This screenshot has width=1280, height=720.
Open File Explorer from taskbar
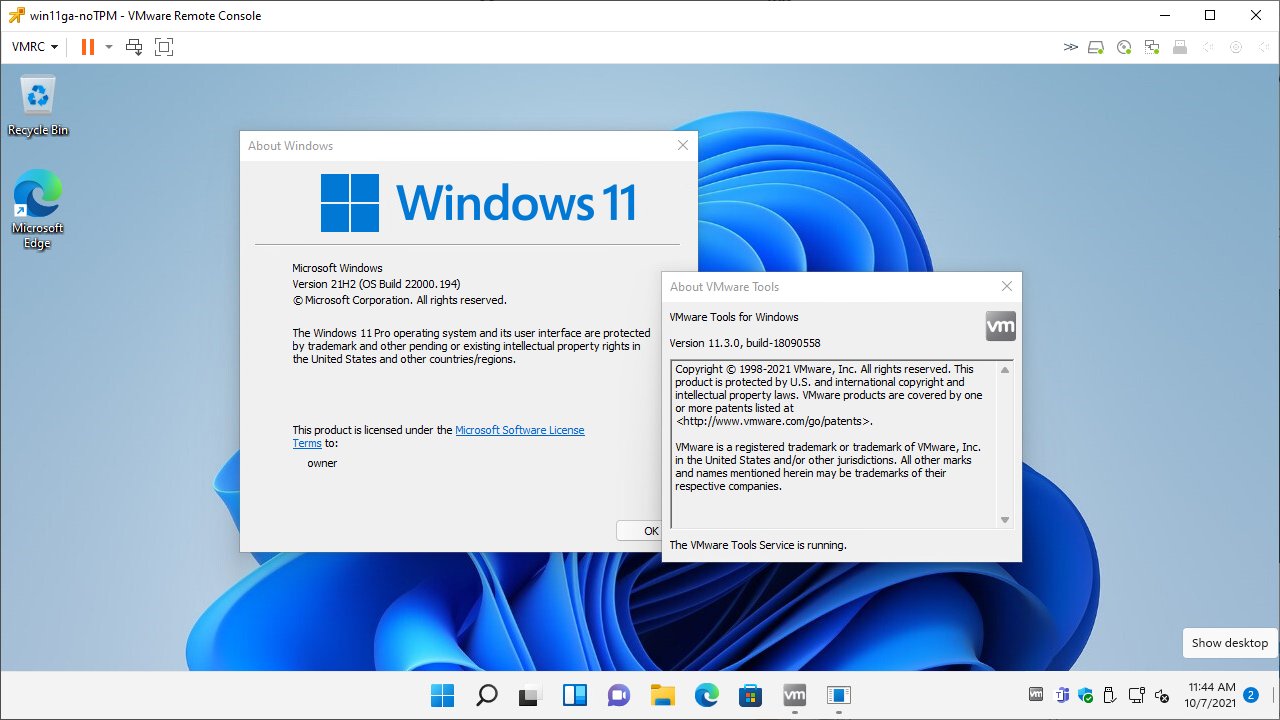point(662,695)
